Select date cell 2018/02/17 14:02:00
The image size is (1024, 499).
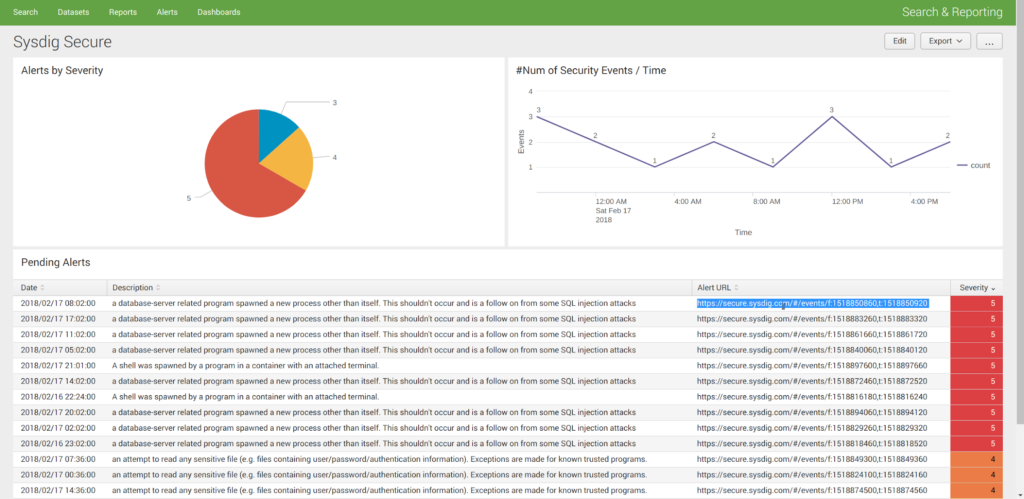(x=57, y=381)
